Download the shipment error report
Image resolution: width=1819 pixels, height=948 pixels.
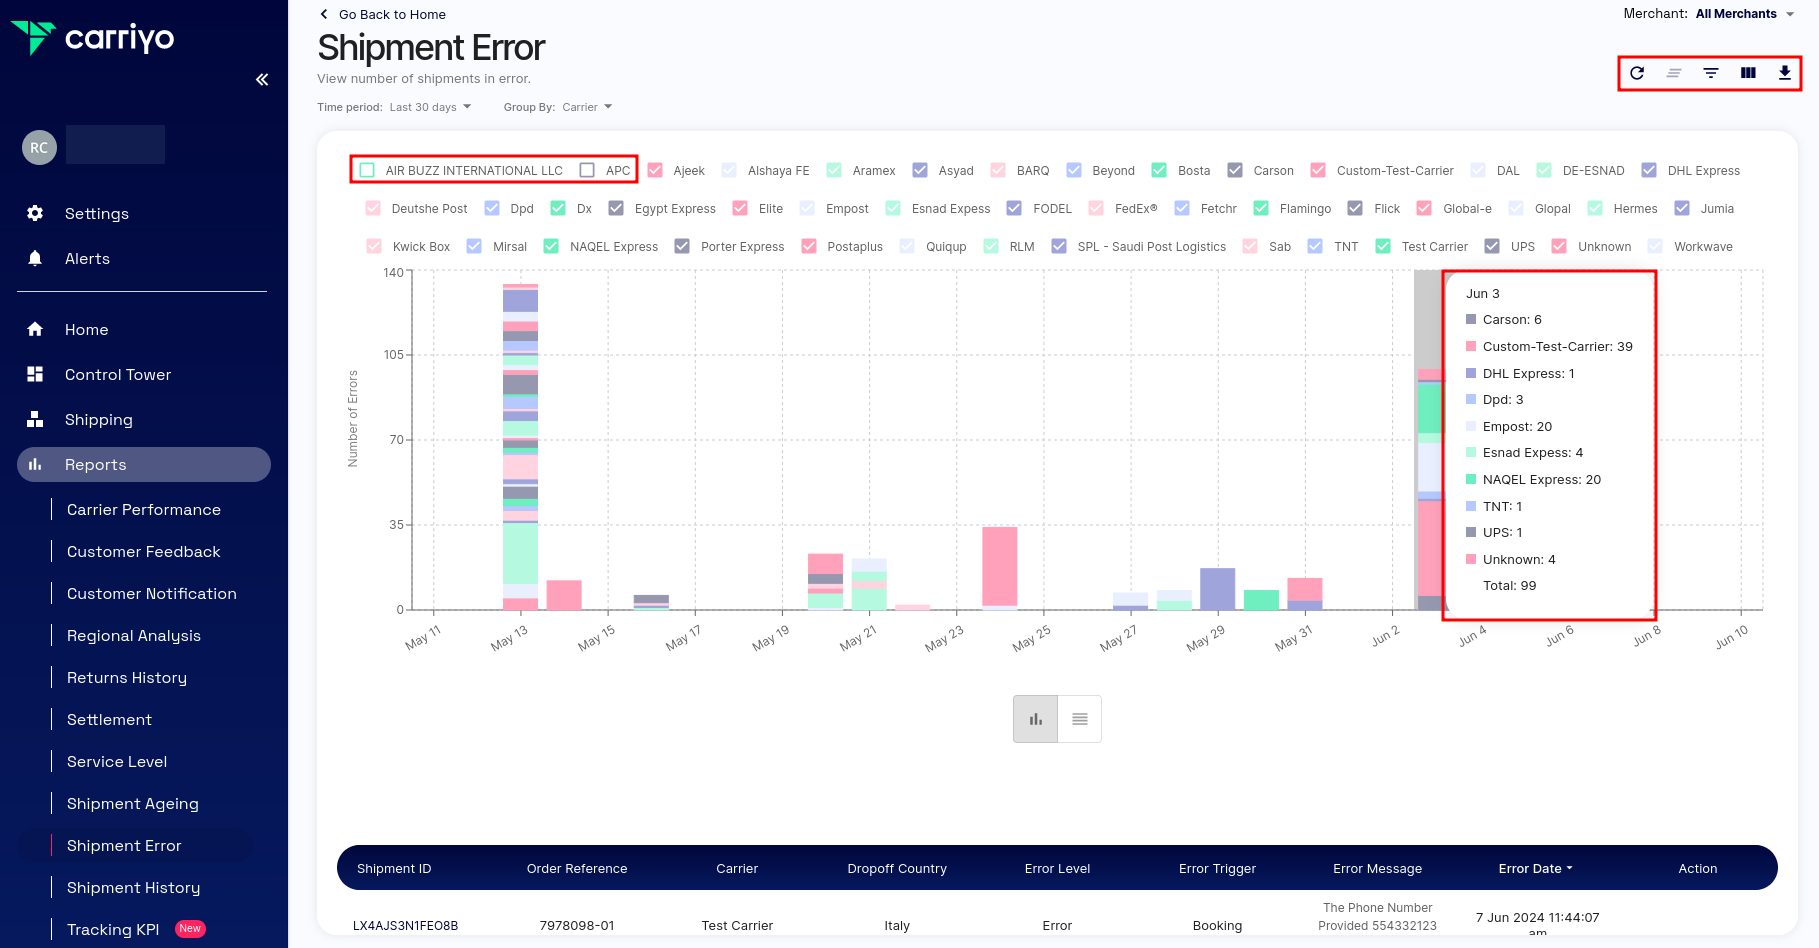[x=1785, y=73]
